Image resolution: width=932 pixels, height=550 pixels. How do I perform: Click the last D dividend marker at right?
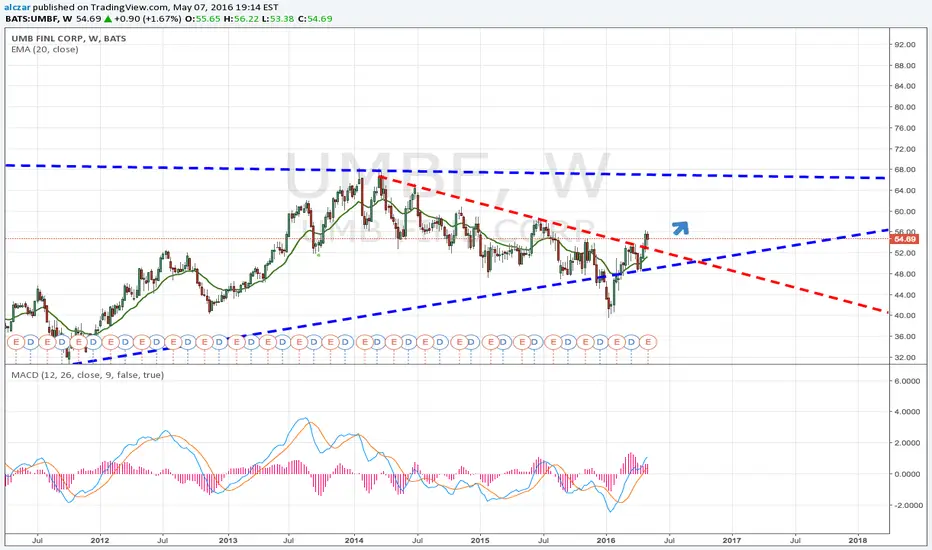pos(632,342)
